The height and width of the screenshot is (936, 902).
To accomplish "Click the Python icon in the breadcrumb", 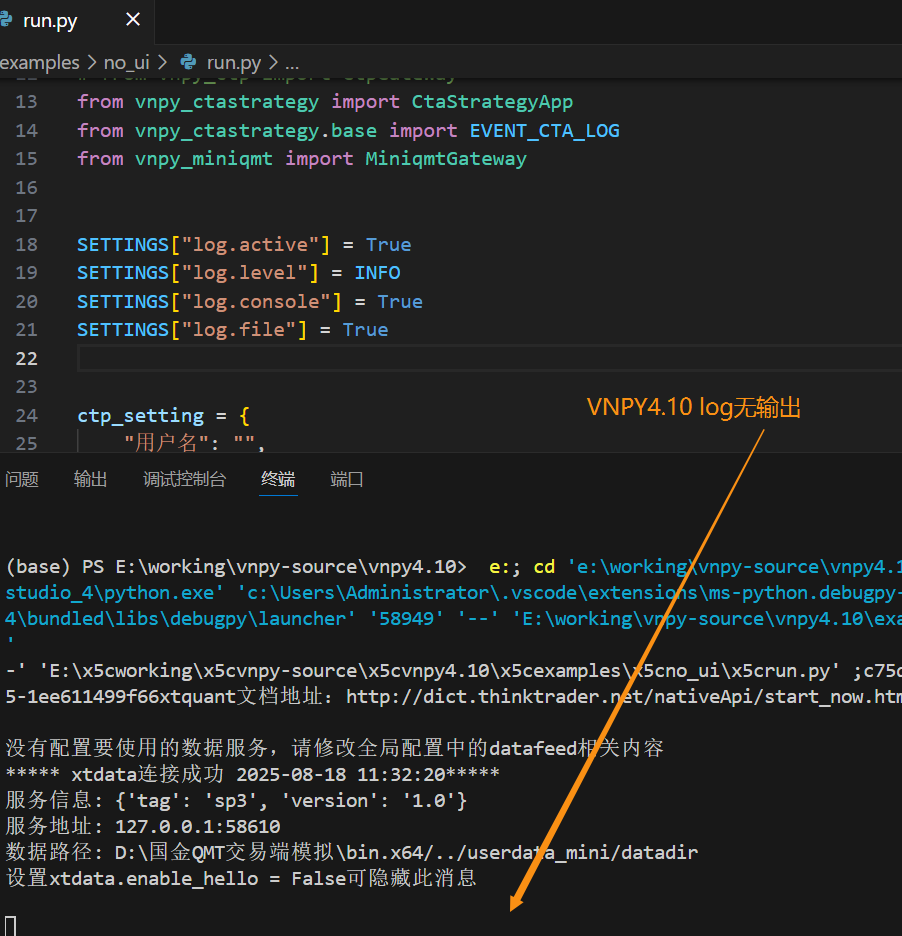I will 189,61.
